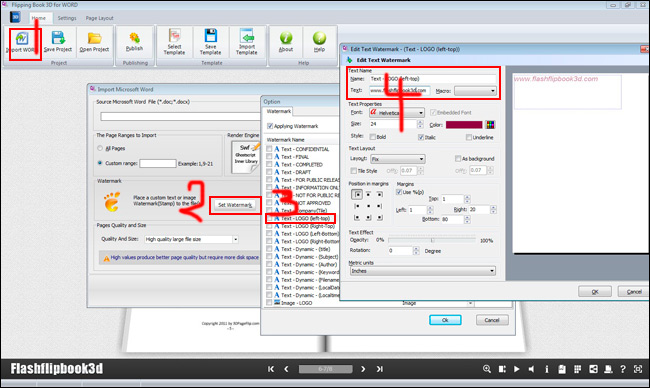
Task: Click the Publish gear icon
Action: click(x=134, y=38)
